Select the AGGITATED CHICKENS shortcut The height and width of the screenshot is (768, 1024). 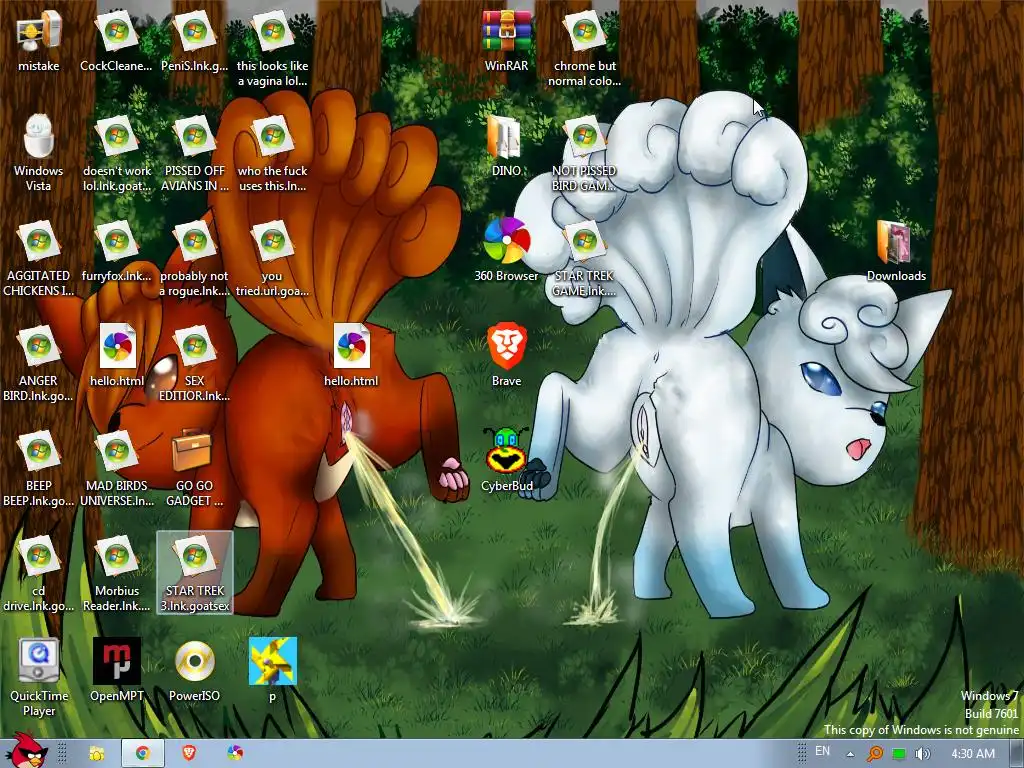click(39, 258)
